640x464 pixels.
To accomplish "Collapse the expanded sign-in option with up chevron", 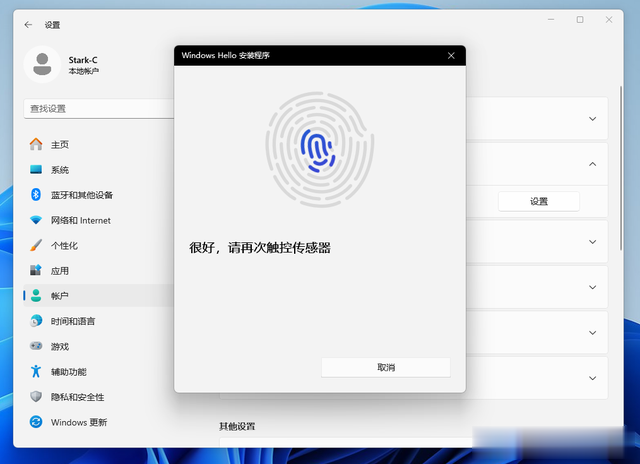I will click(x=593, y=164).
